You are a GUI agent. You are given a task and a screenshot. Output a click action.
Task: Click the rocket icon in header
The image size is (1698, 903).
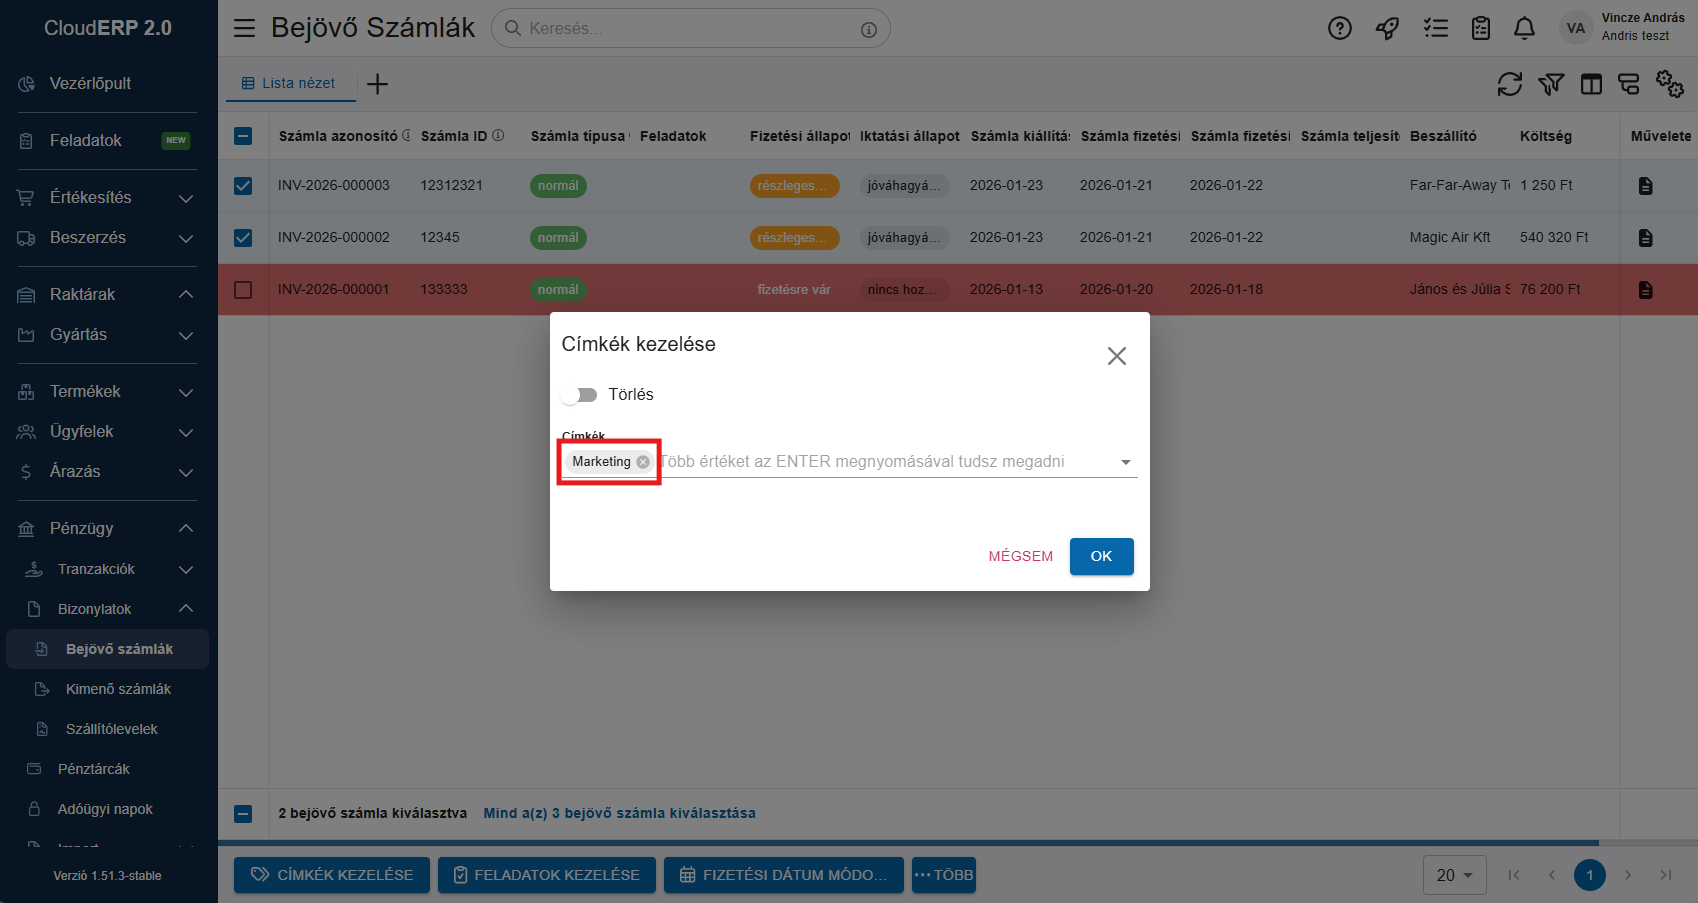(x=1387, y=28)
